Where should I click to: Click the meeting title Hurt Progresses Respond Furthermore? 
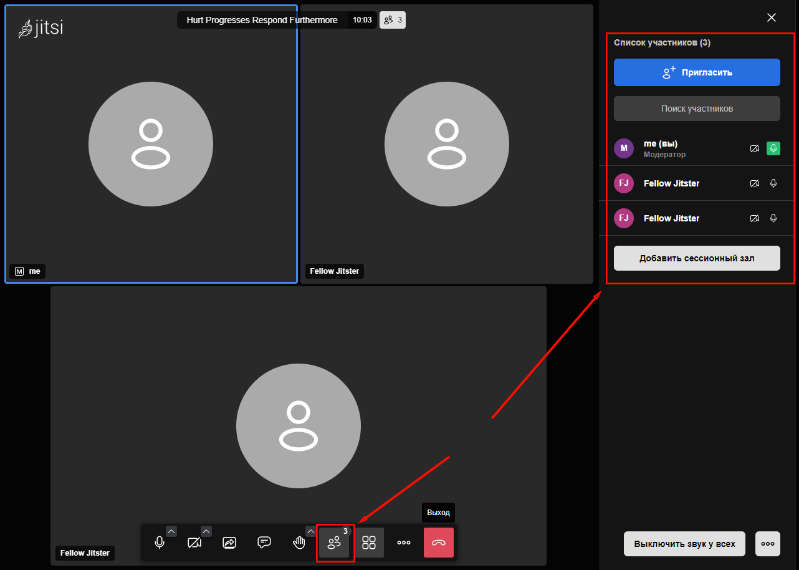pos(262,20)
